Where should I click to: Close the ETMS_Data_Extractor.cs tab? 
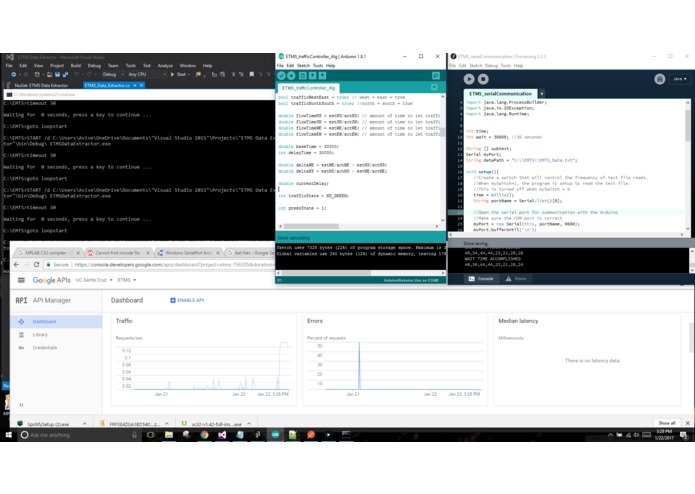point(142,85)
